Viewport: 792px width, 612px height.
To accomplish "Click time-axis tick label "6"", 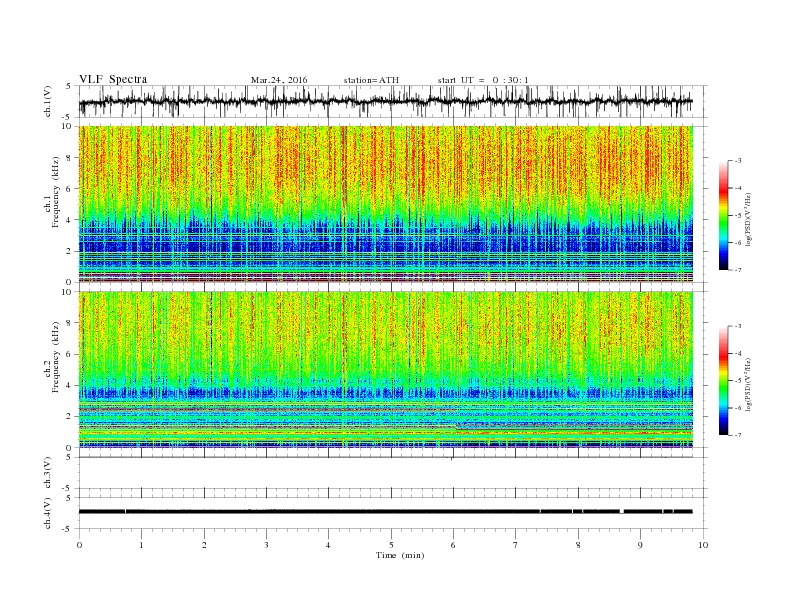I will pyautogui.click(x=453, y=545).
